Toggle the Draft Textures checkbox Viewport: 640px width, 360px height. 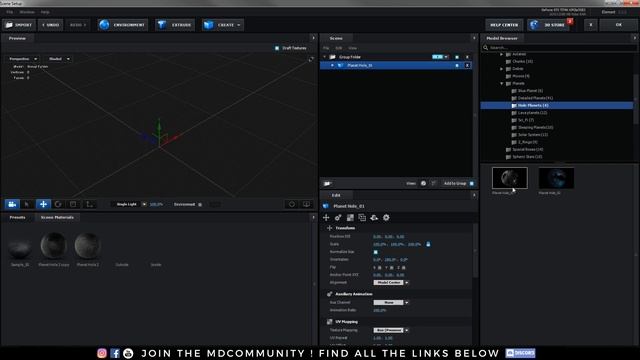click(277, 48)
